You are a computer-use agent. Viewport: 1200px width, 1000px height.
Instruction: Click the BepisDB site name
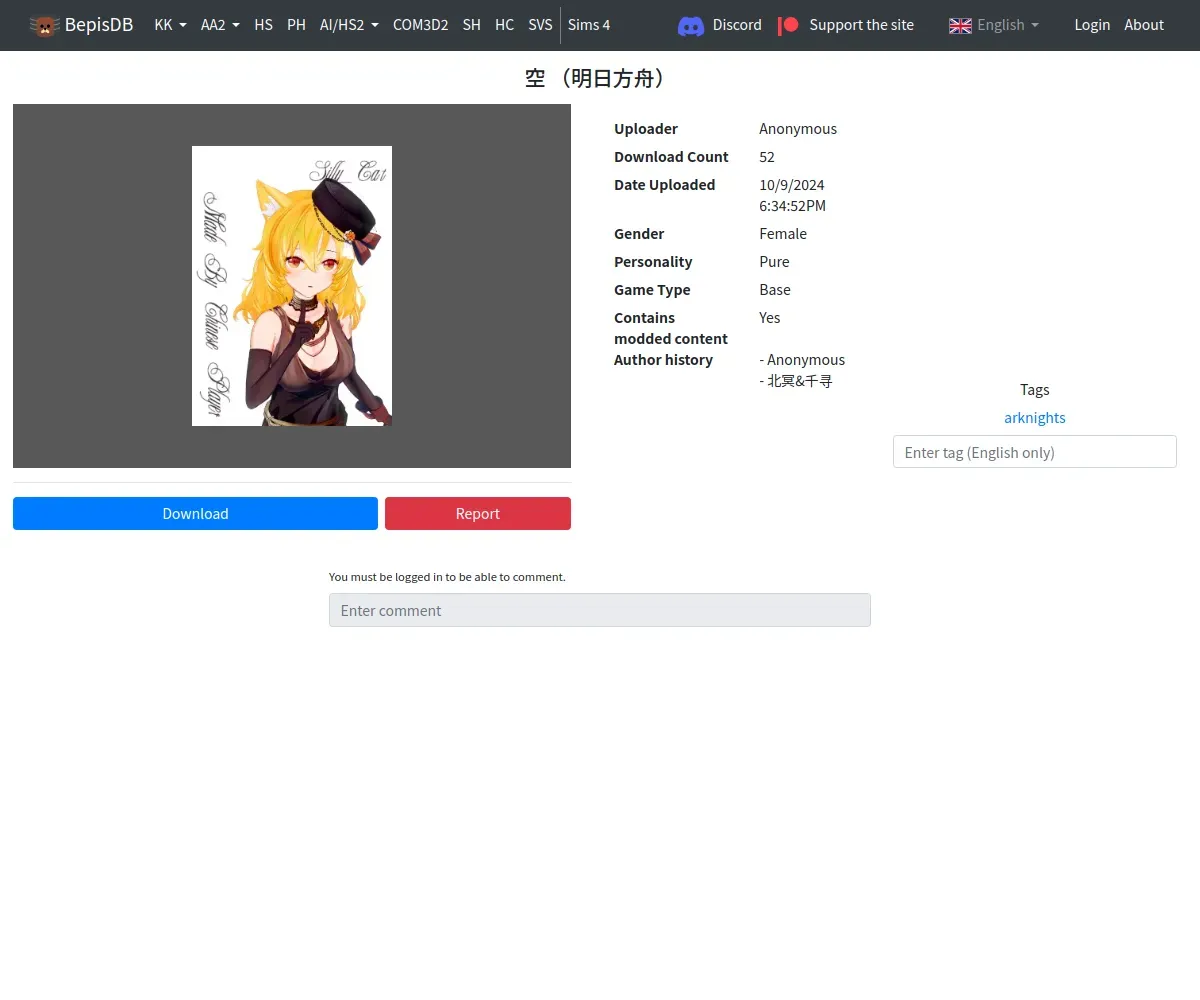pos(99,25)
